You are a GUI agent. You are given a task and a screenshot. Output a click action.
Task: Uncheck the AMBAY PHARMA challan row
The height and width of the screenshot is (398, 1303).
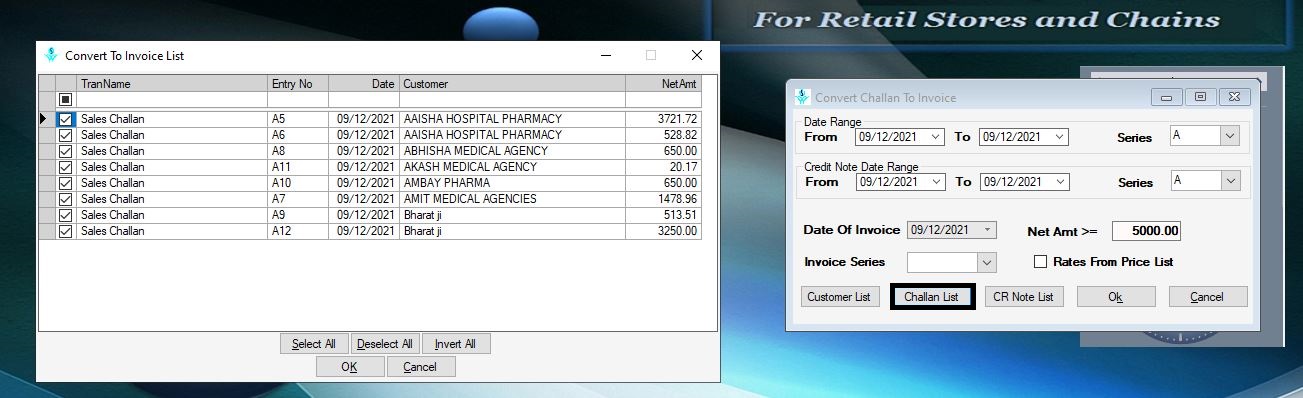click(66, 183)
